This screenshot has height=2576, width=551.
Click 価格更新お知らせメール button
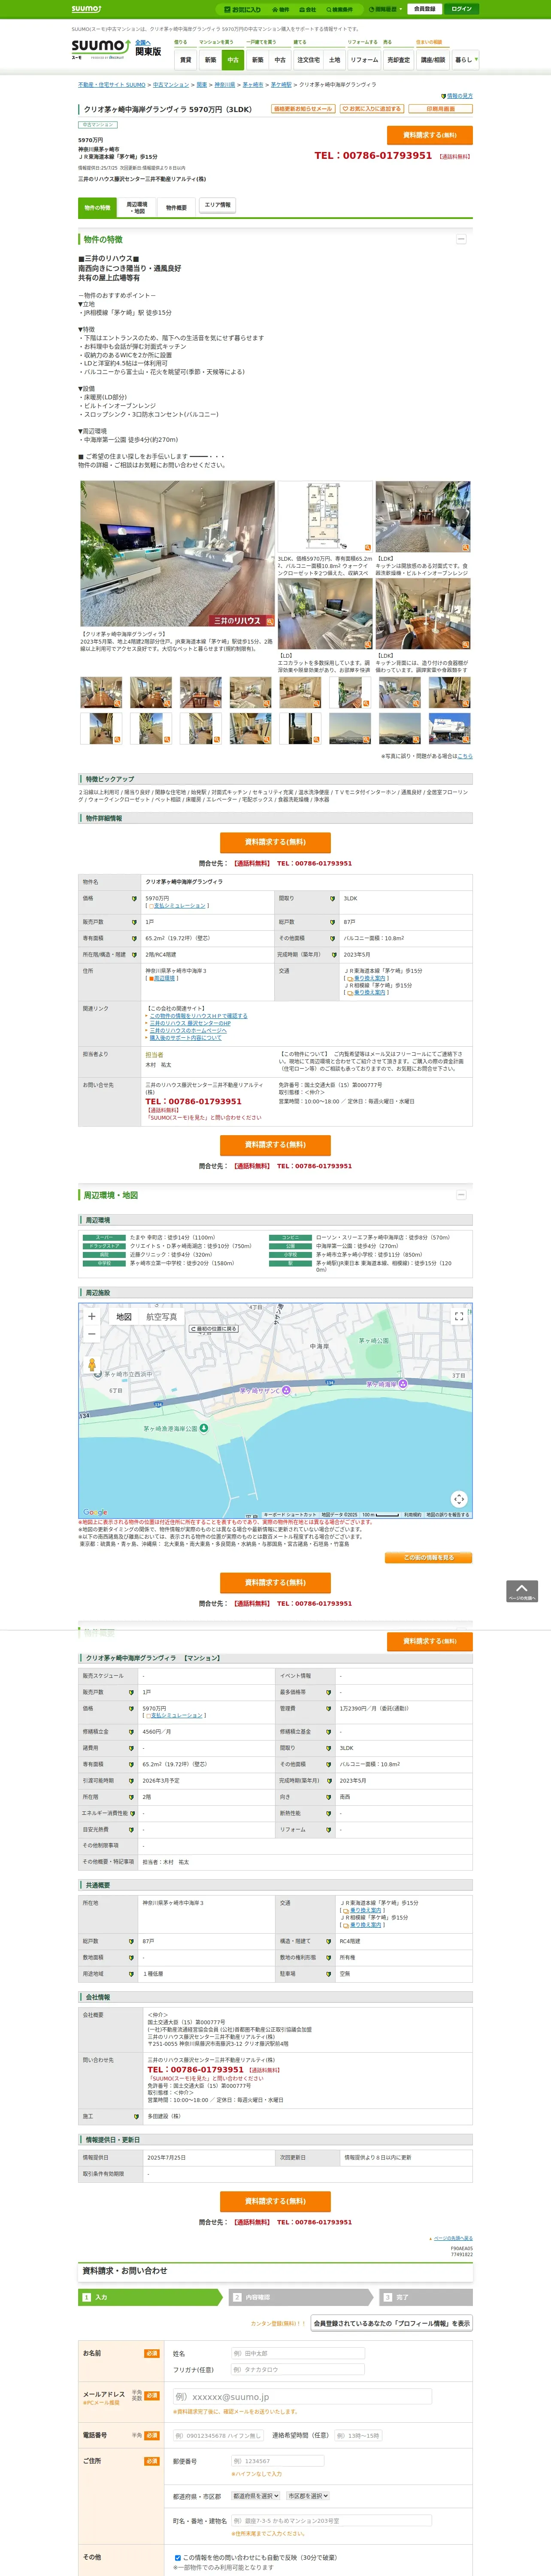(x=303, y=109)
